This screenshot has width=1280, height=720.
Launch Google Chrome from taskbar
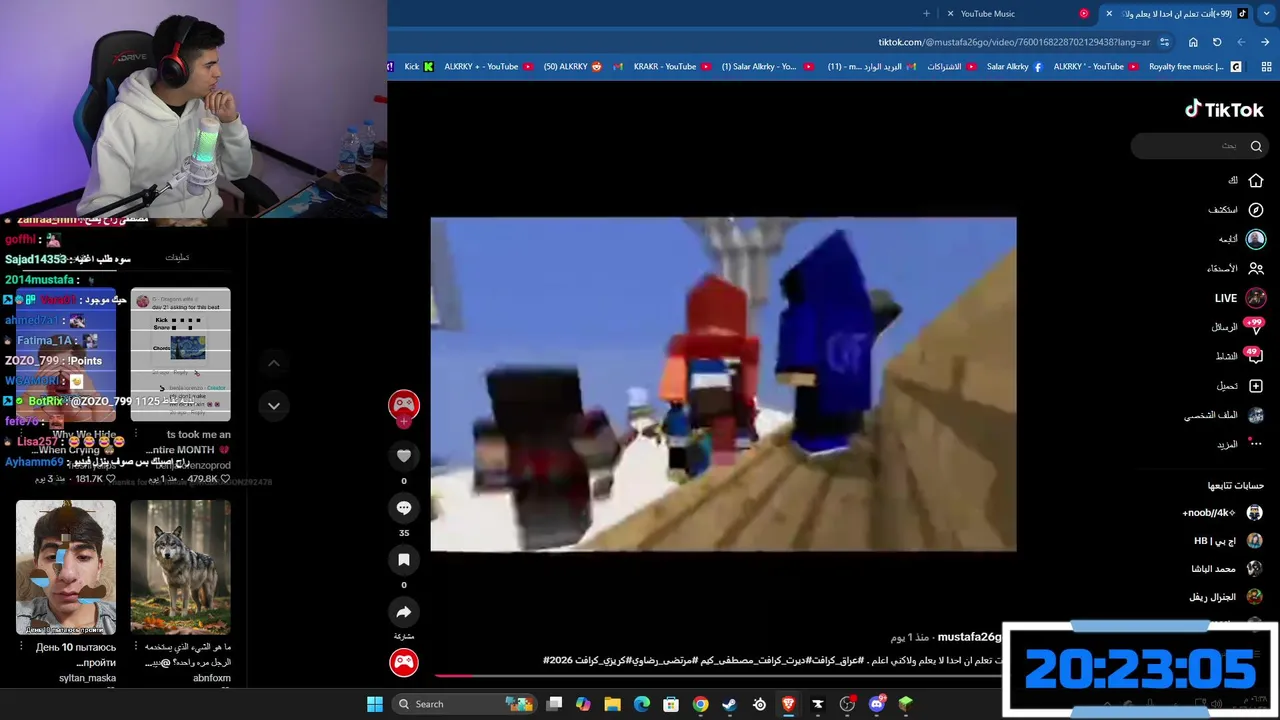pyautogui.click(x=700, y=704)
